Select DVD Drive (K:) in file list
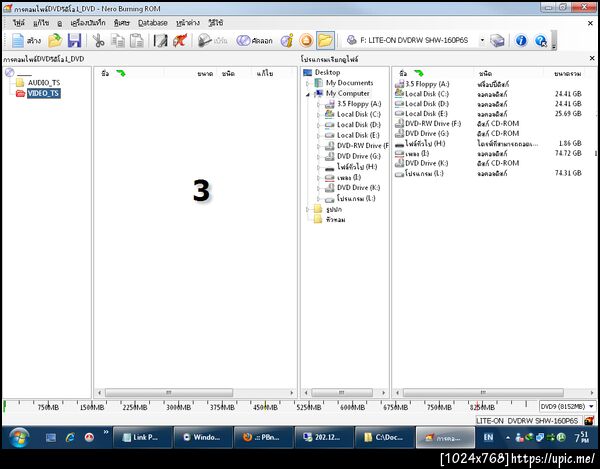This screenshot has height=469, width=600. click(x=426, y=163)
